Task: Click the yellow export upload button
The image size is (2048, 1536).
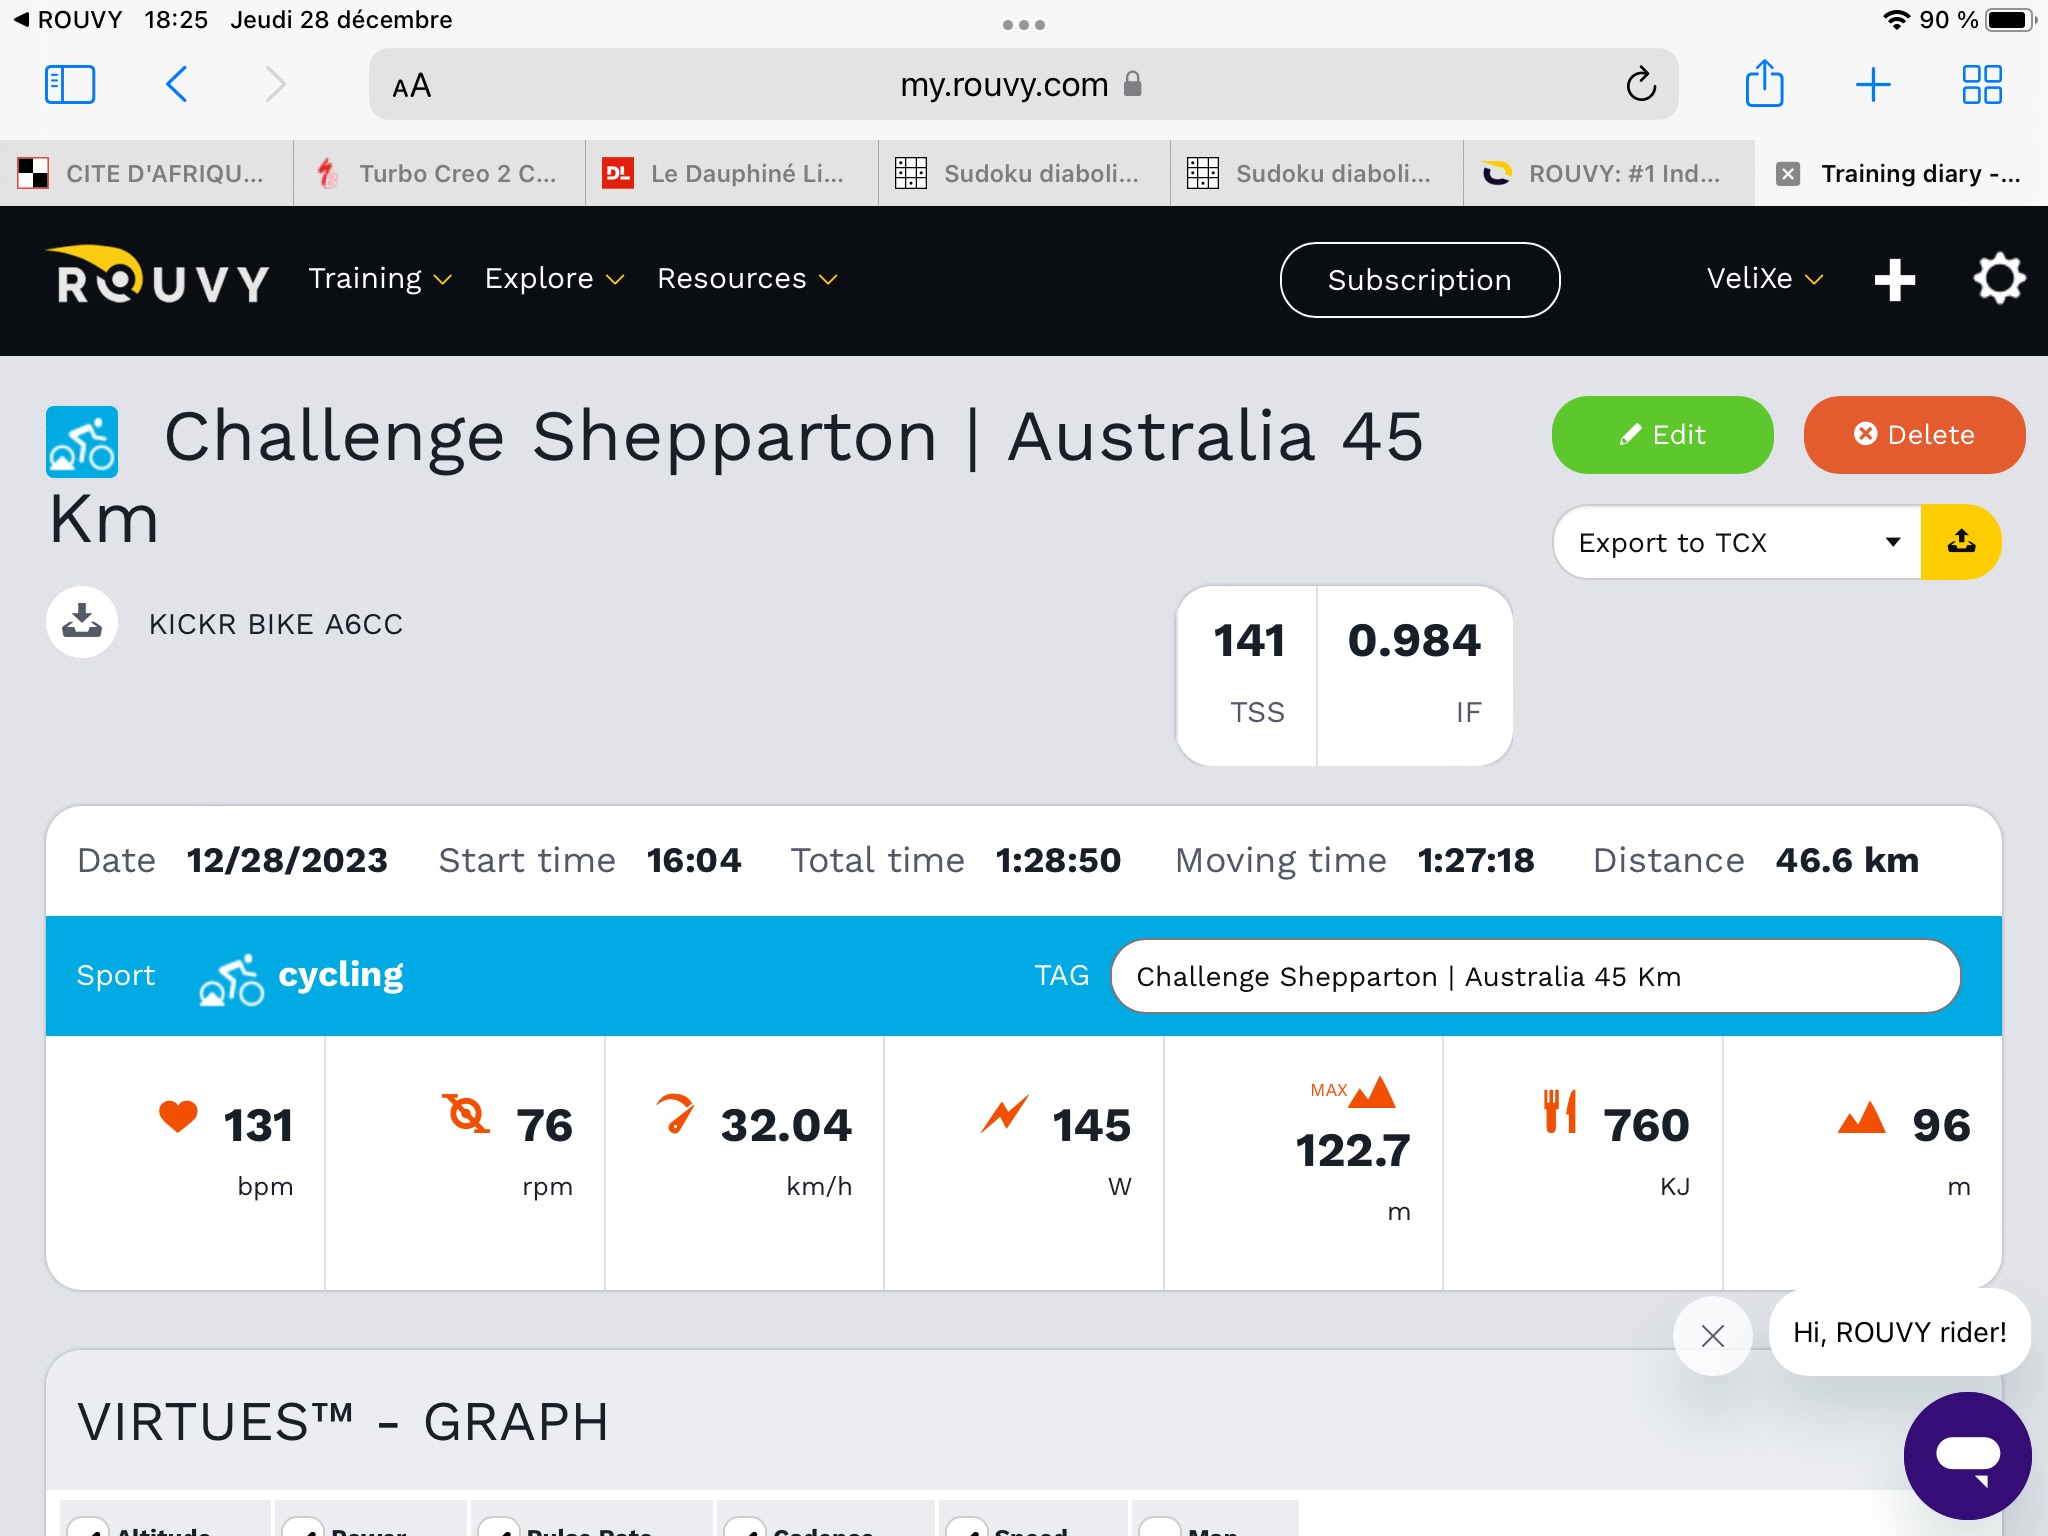Action: click(x=1960, y=542)
